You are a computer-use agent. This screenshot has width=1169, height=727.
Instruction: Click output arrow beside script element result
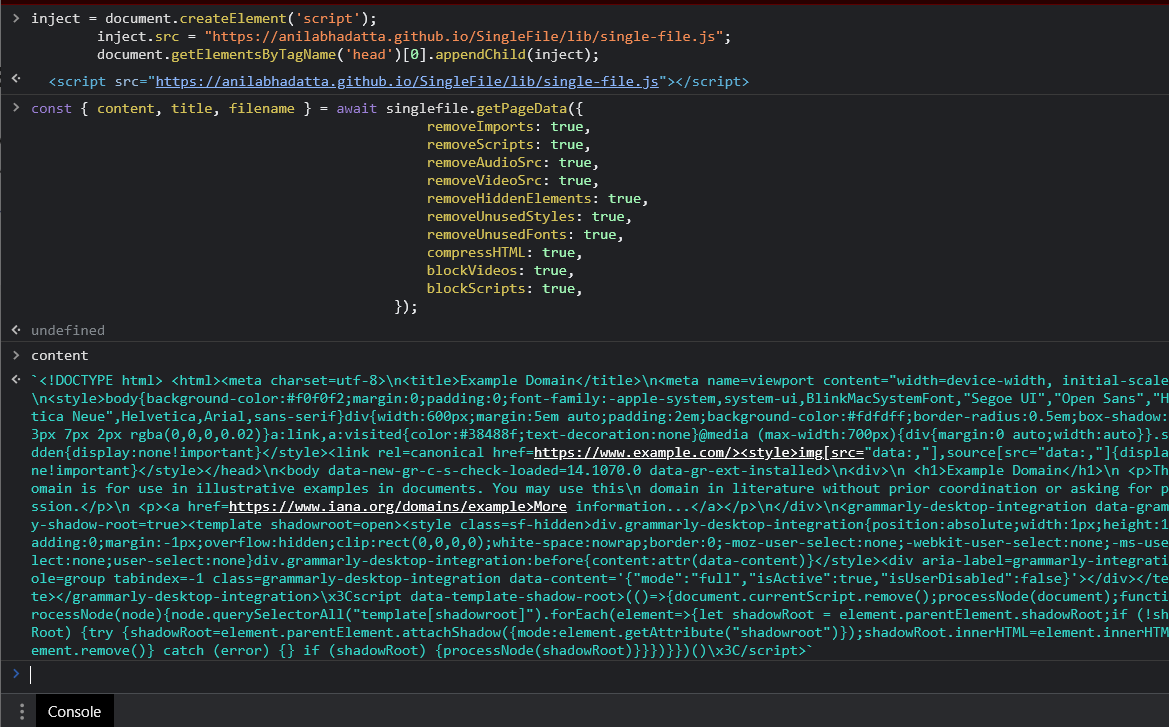pyautogui.click(x=16, y=78)
